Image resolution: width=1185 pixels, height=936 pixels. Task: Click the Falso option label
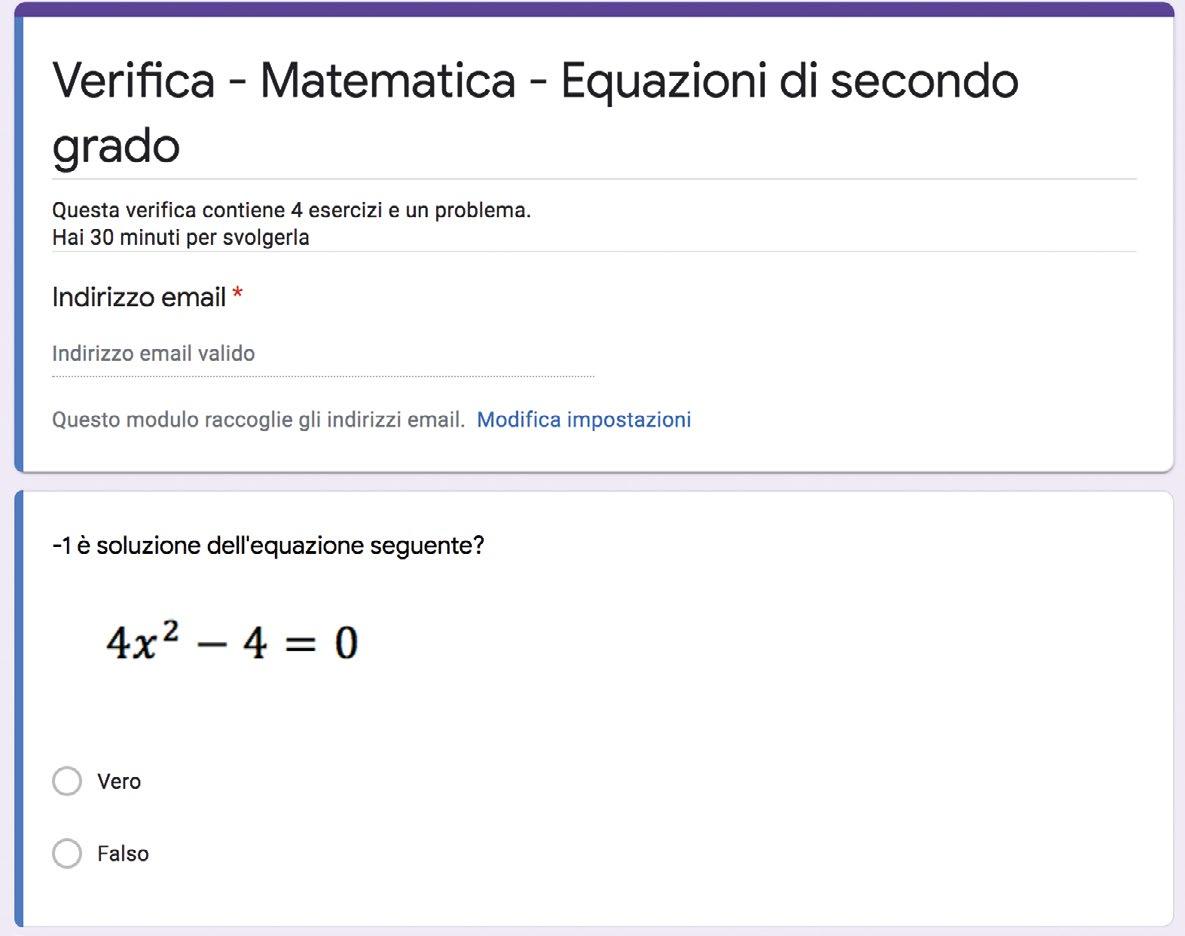(x=122, y=854)
